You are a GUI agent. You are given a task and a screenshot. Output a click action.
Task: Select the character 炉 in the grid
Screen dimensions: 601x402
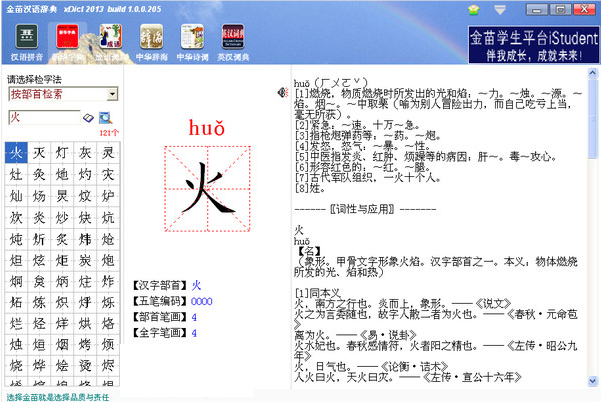coord(108,196)
